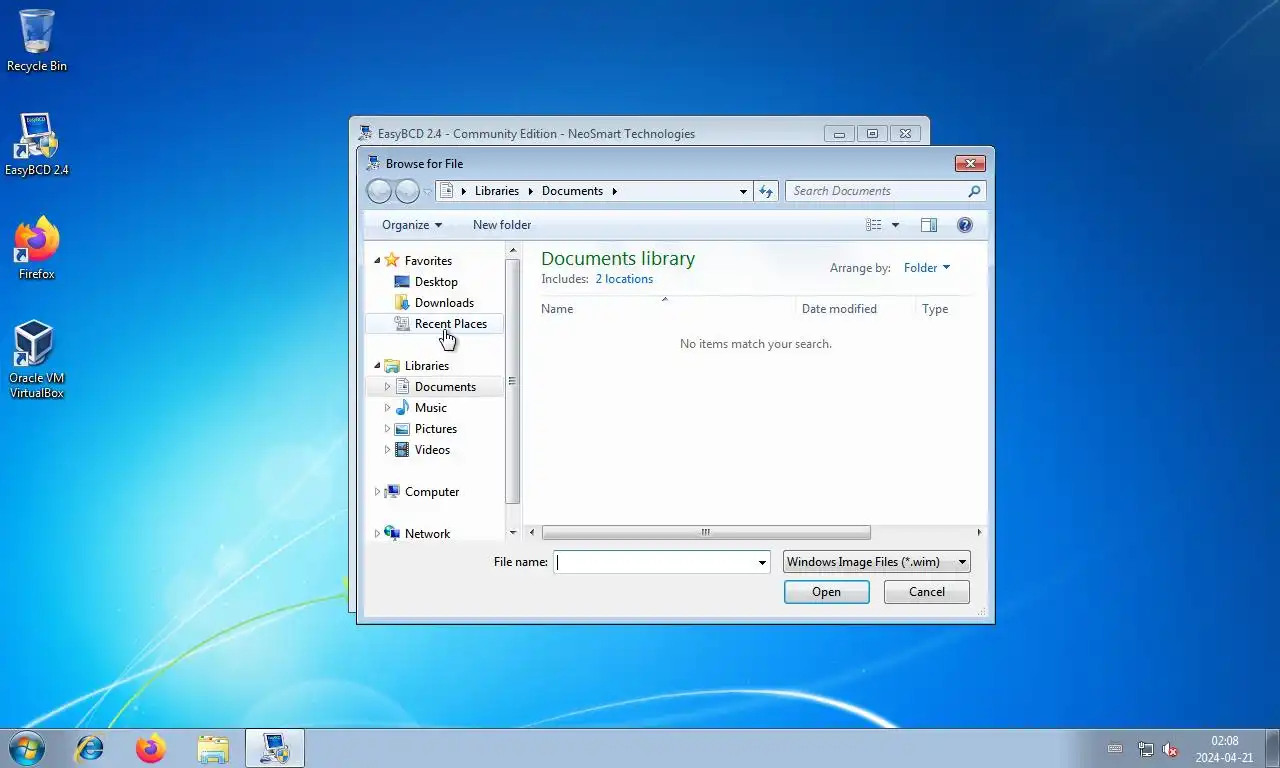Click New folder in toolbar
The width and height of the screenshot is (1280, 768).
pos(502,225)
